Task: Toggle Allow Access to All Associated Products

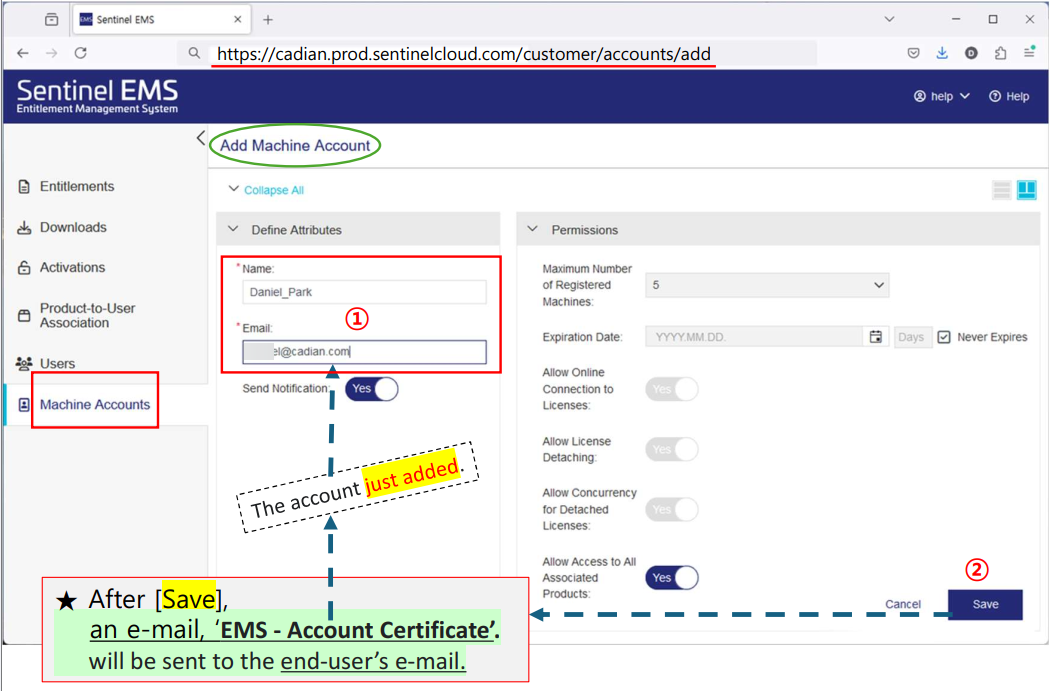Action: (x=672, y=578)
